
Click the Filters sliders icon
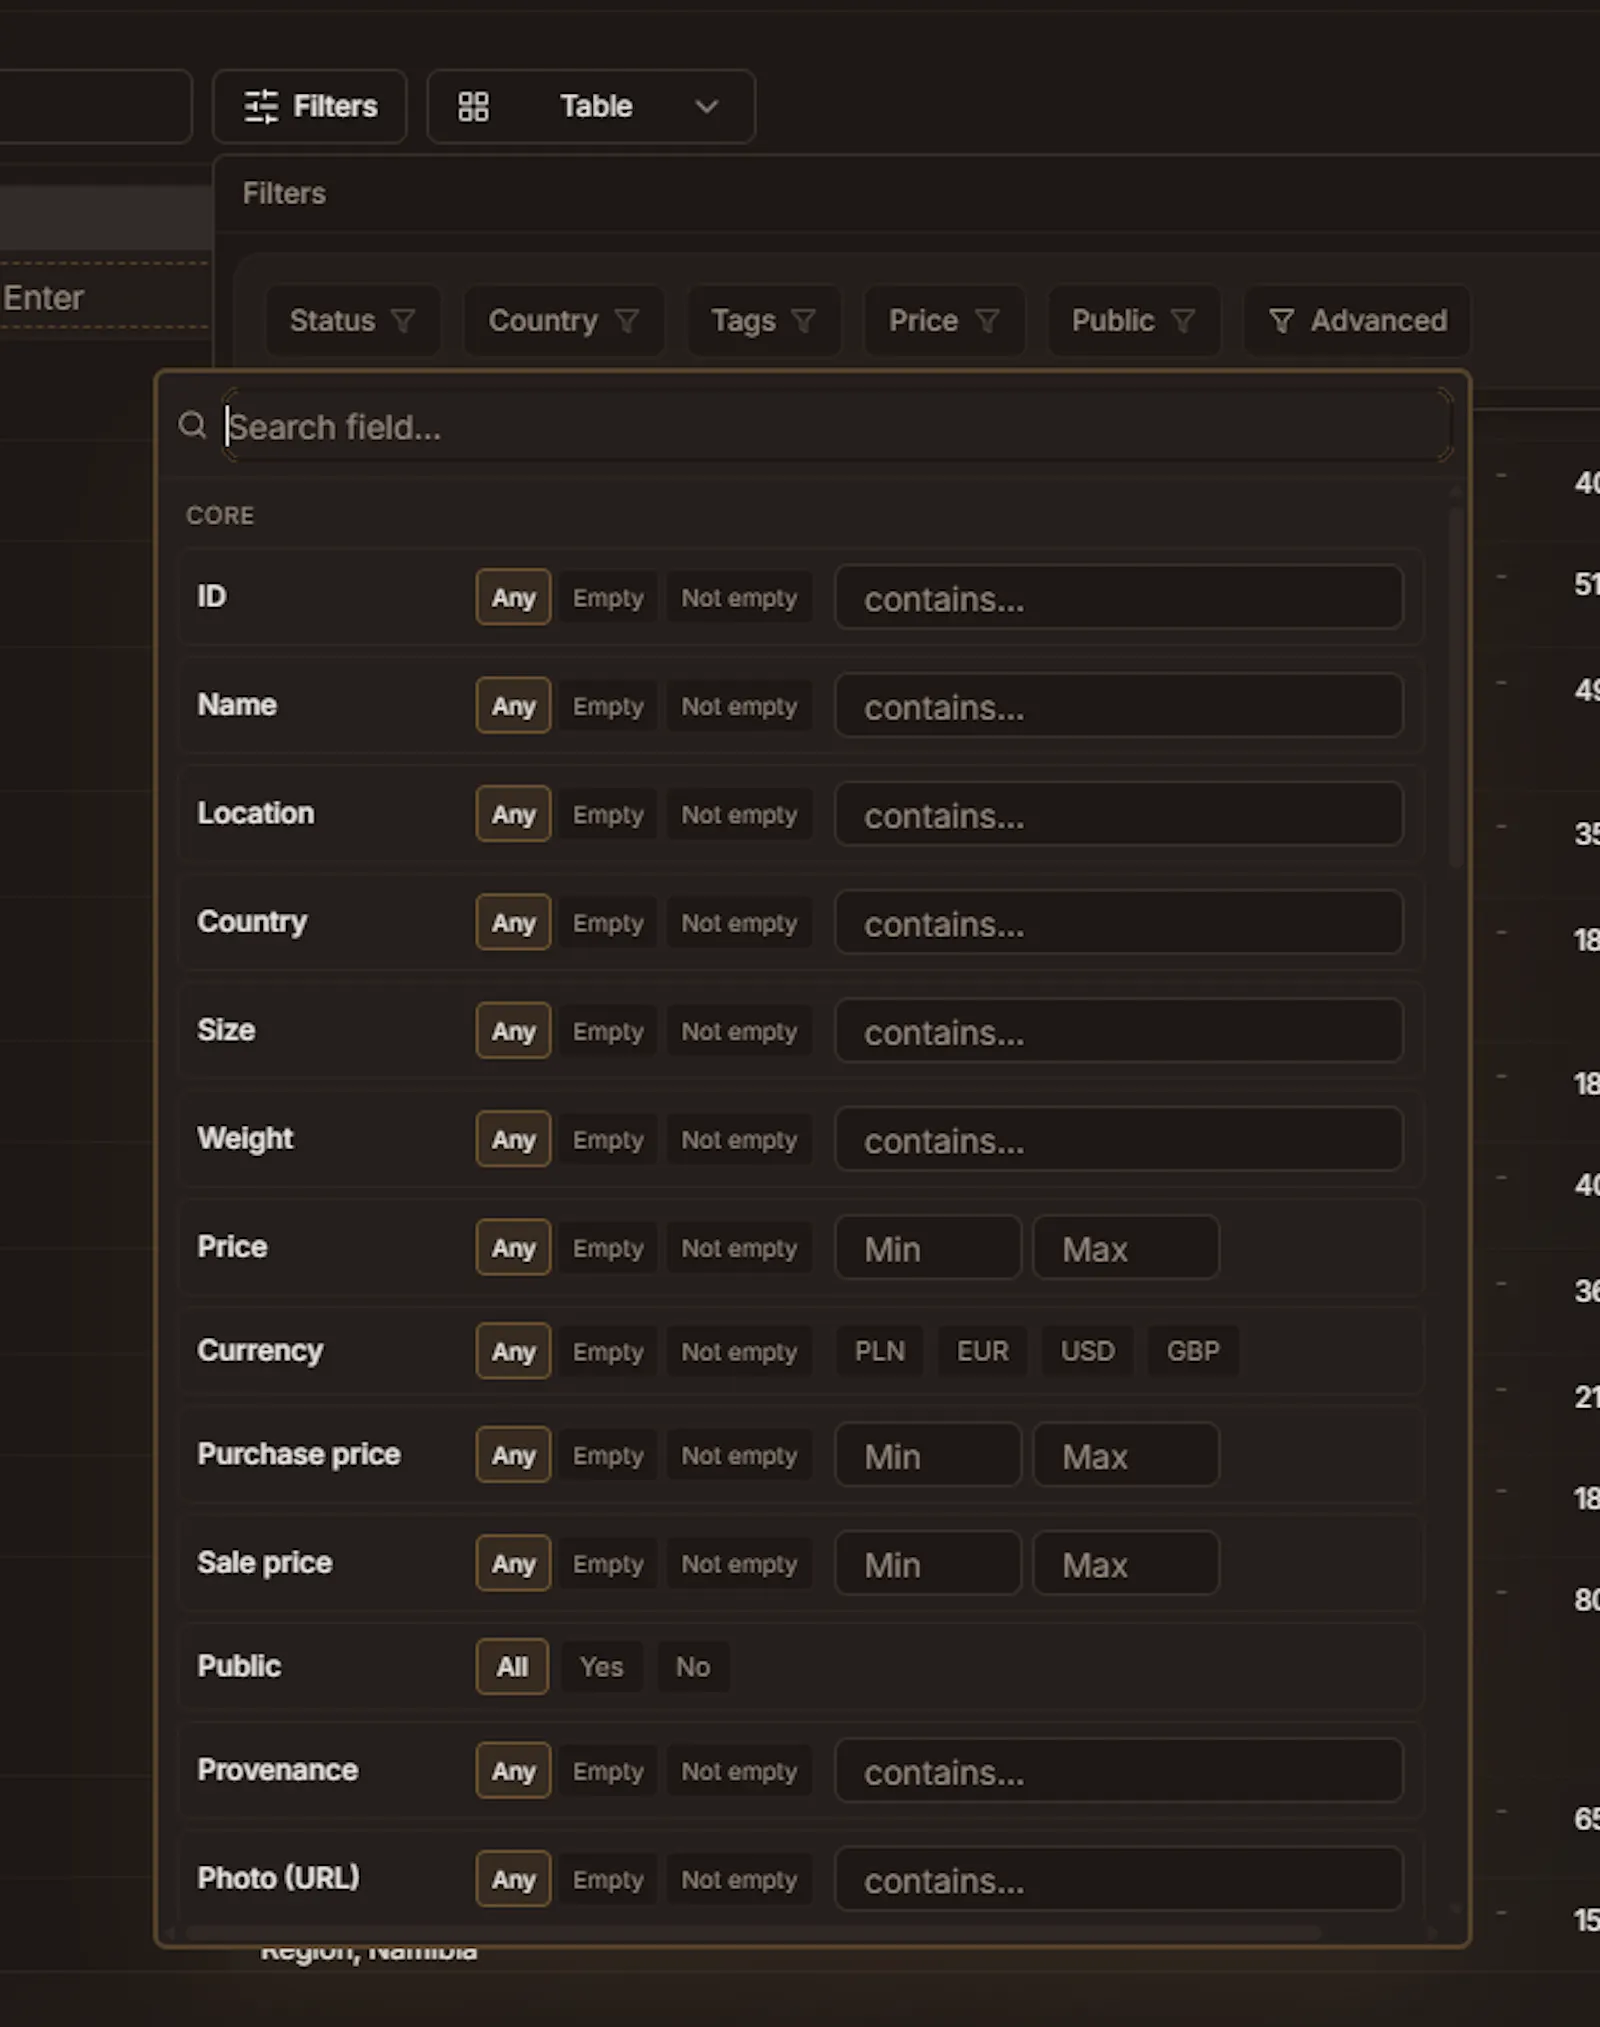[x=261, y=106]
